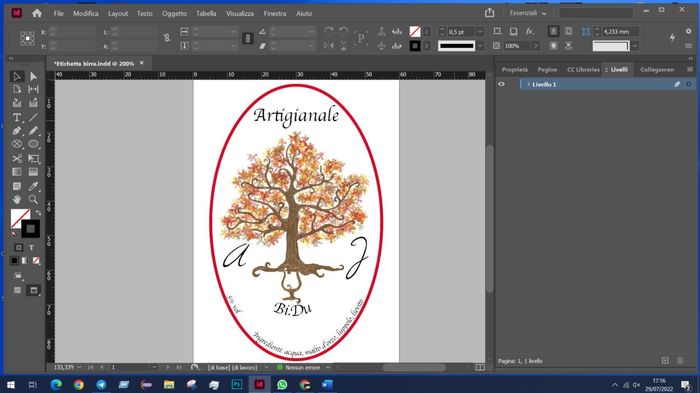Close the Etichetta birra.indd tab
This screenshot has width=700, height=393.
[142, 63]
